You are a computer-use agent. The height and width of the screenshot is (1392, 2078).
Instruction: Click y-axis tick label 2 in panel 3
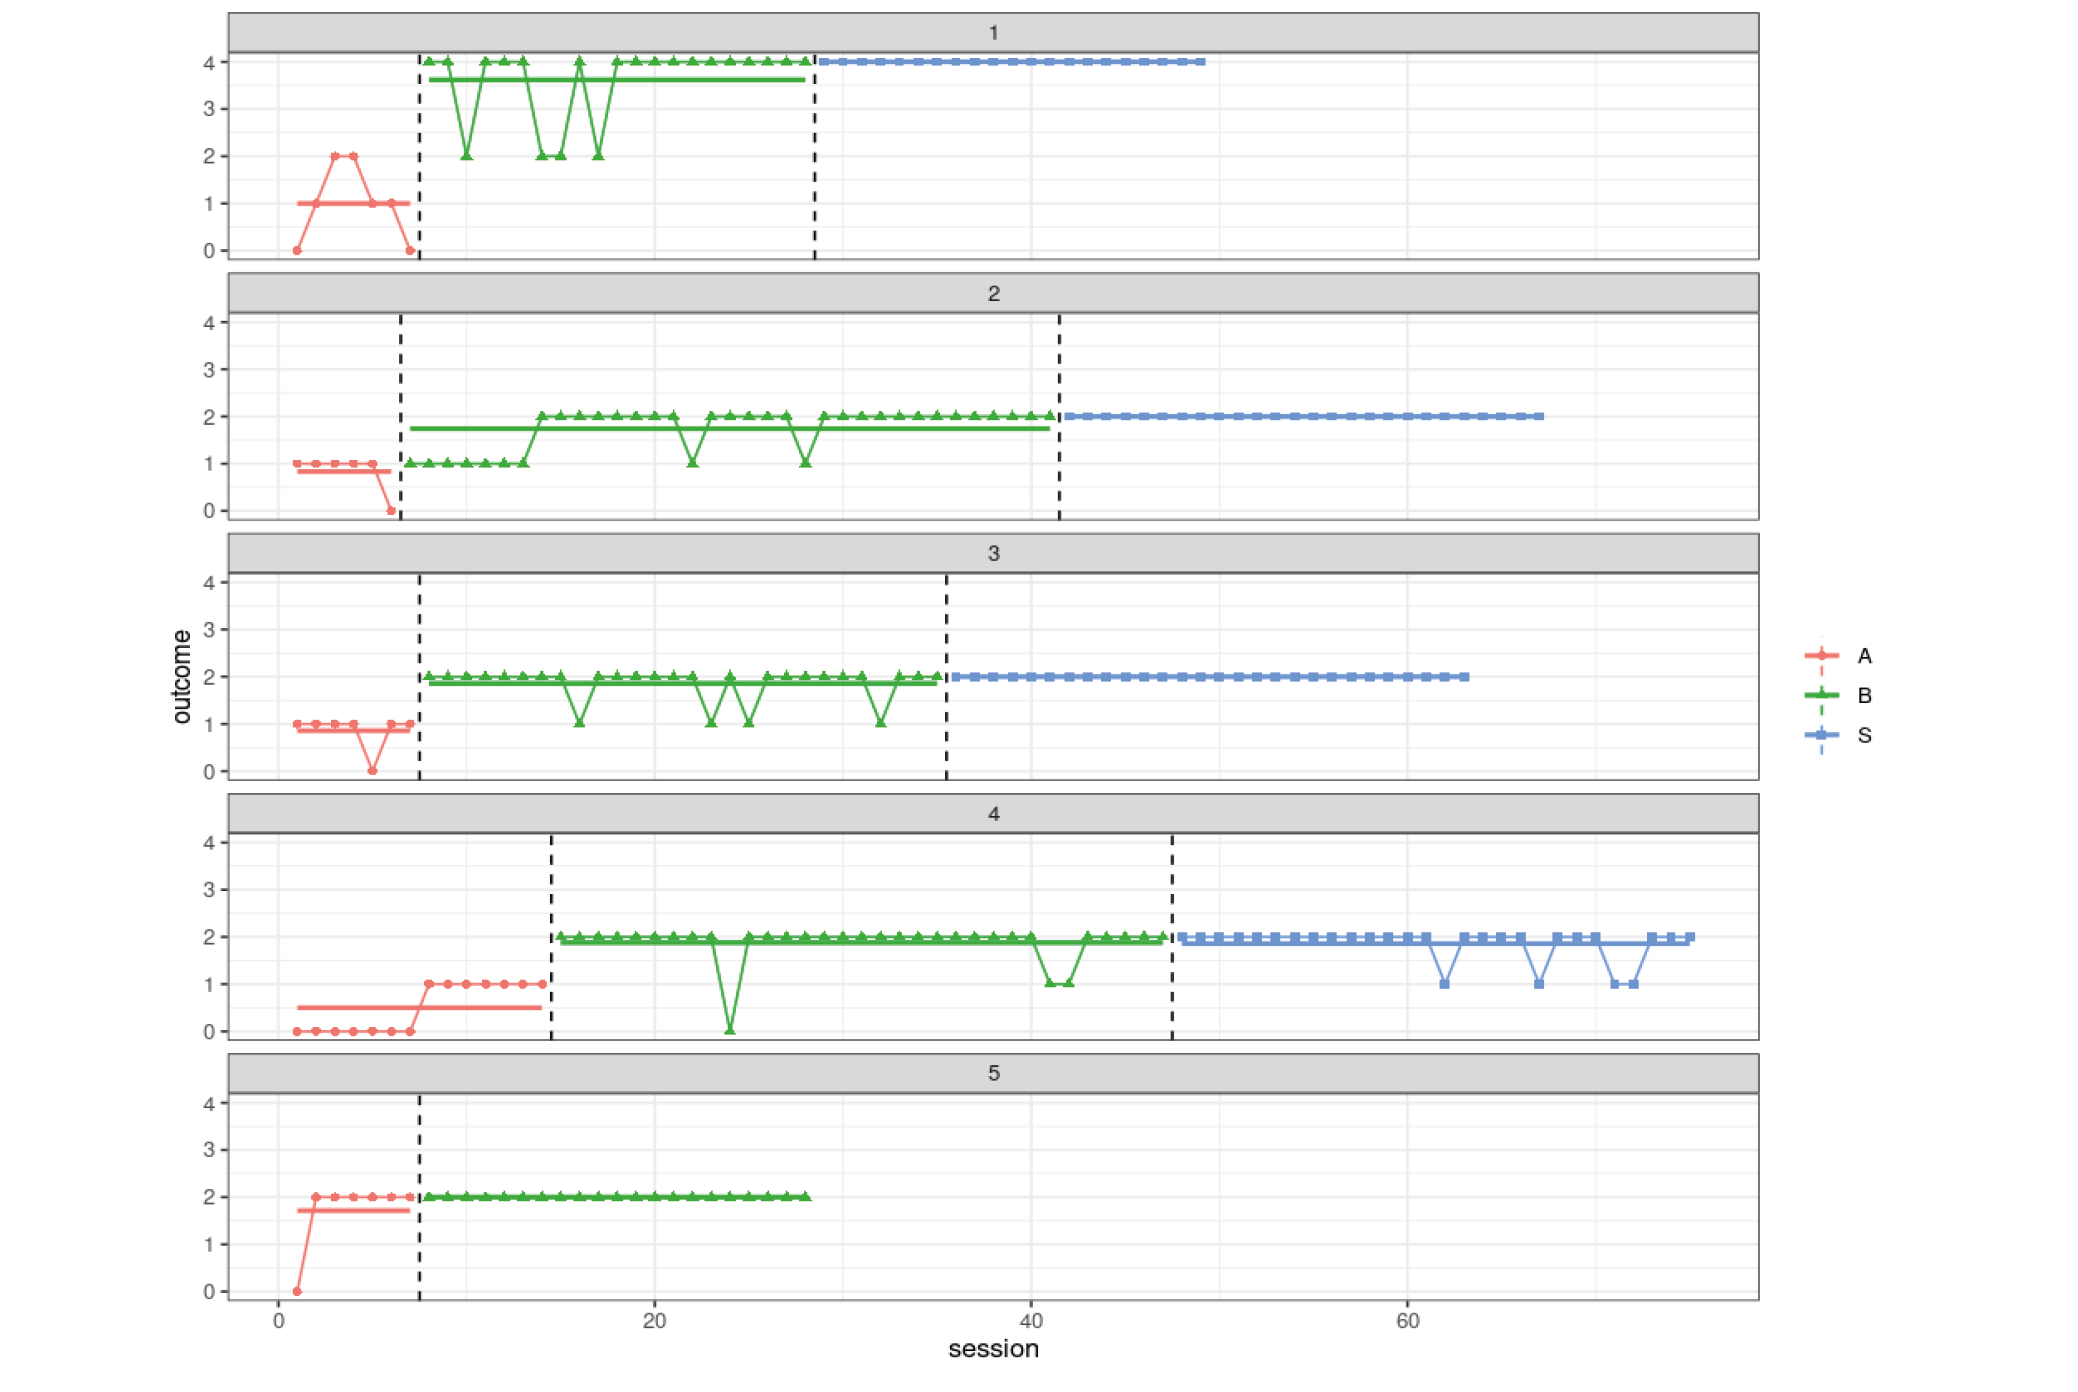pos(209,677)
